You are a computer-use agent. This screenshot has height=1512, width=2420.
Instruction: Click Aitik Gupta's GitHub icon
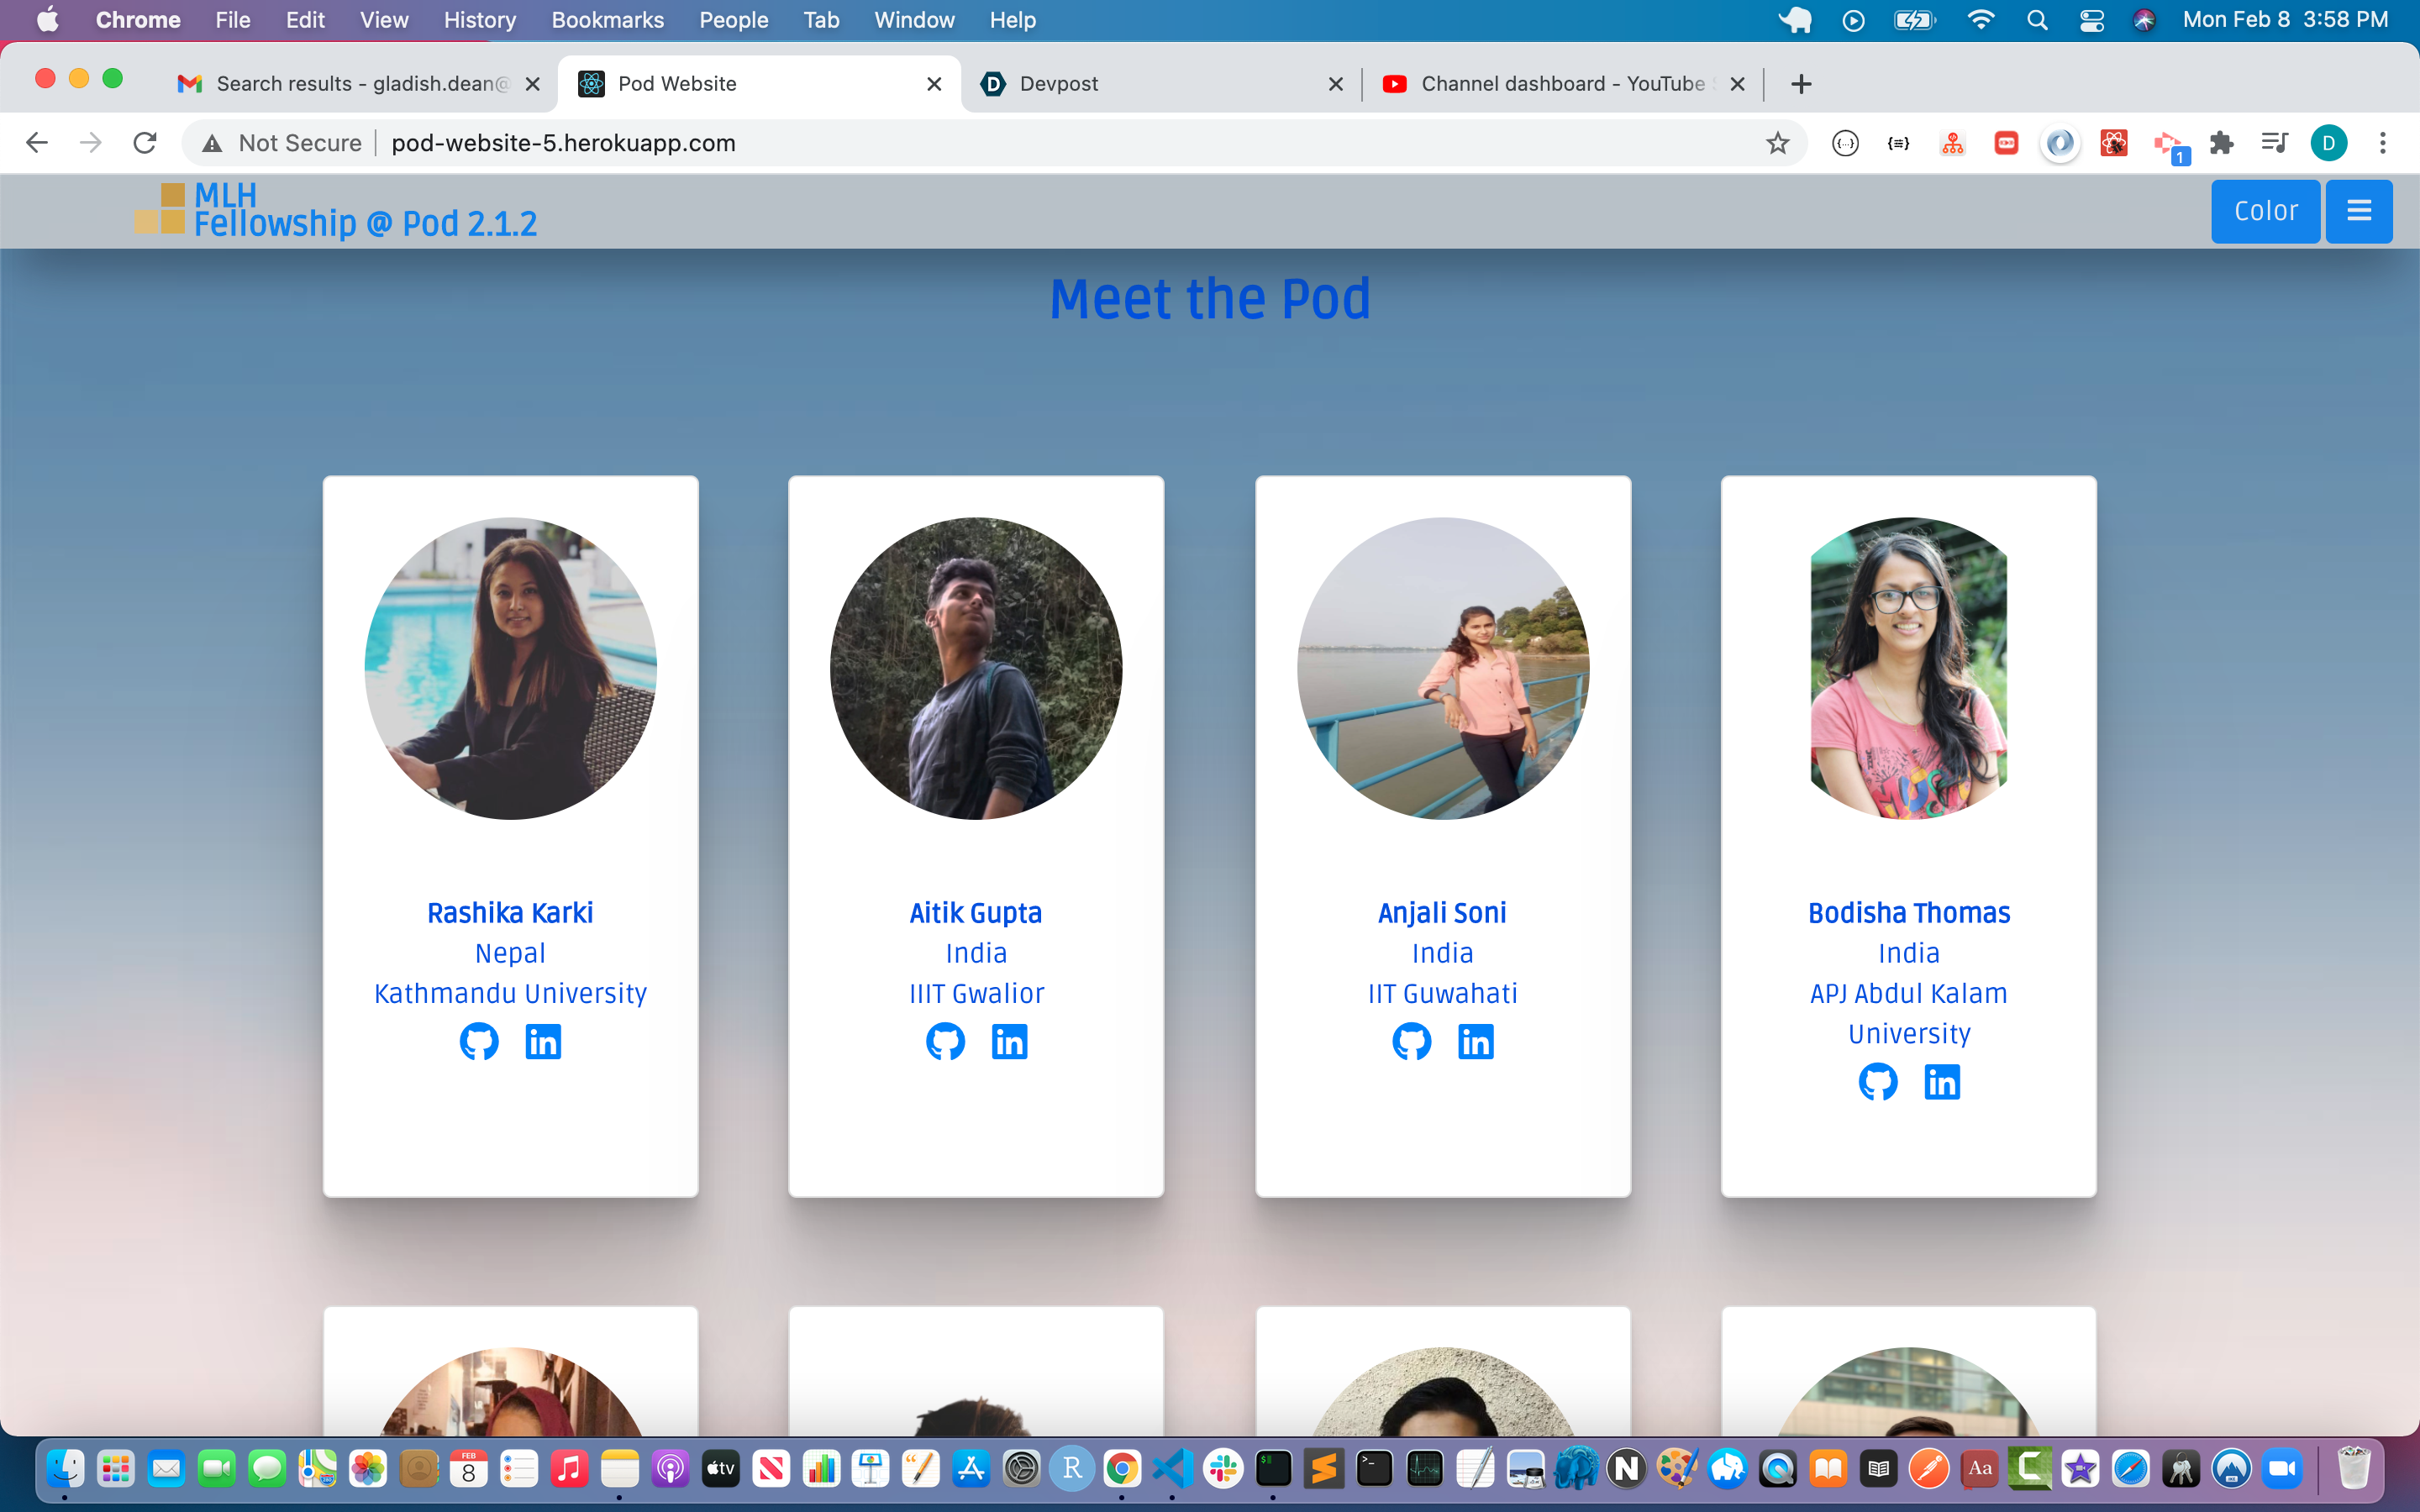pyautogui.click(x=945, y=1041)
